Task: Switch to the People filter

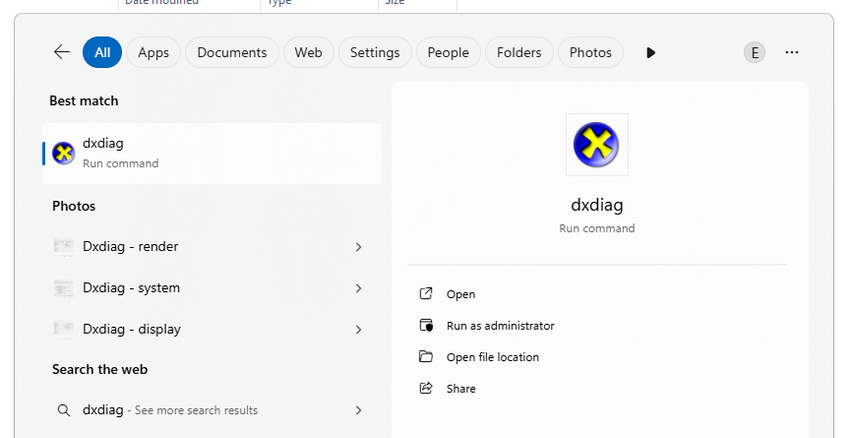Action: (448, 53)
